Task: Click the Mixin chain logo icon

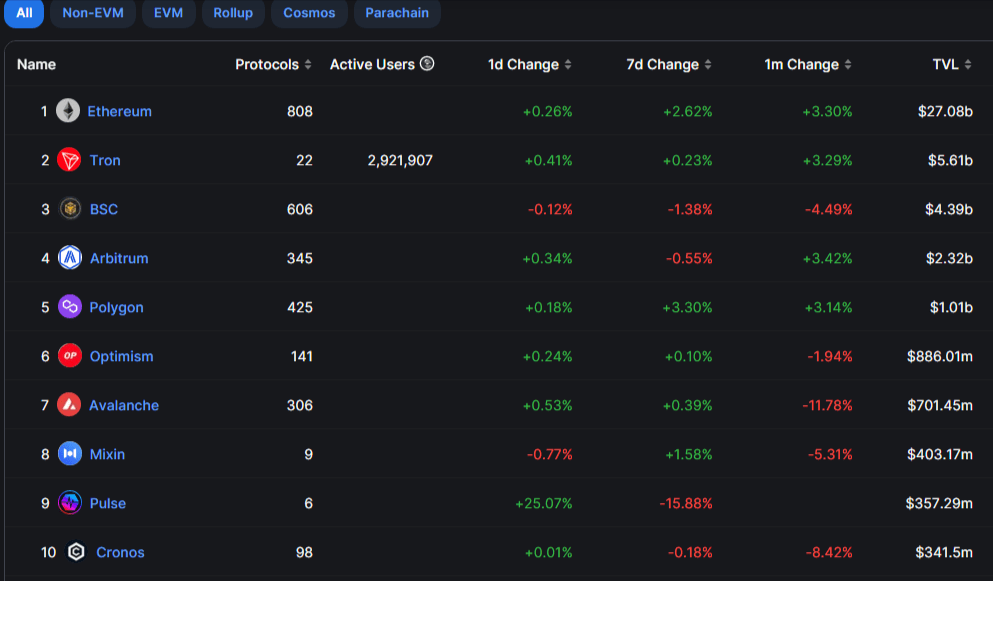Action: (x=70, y=454)
